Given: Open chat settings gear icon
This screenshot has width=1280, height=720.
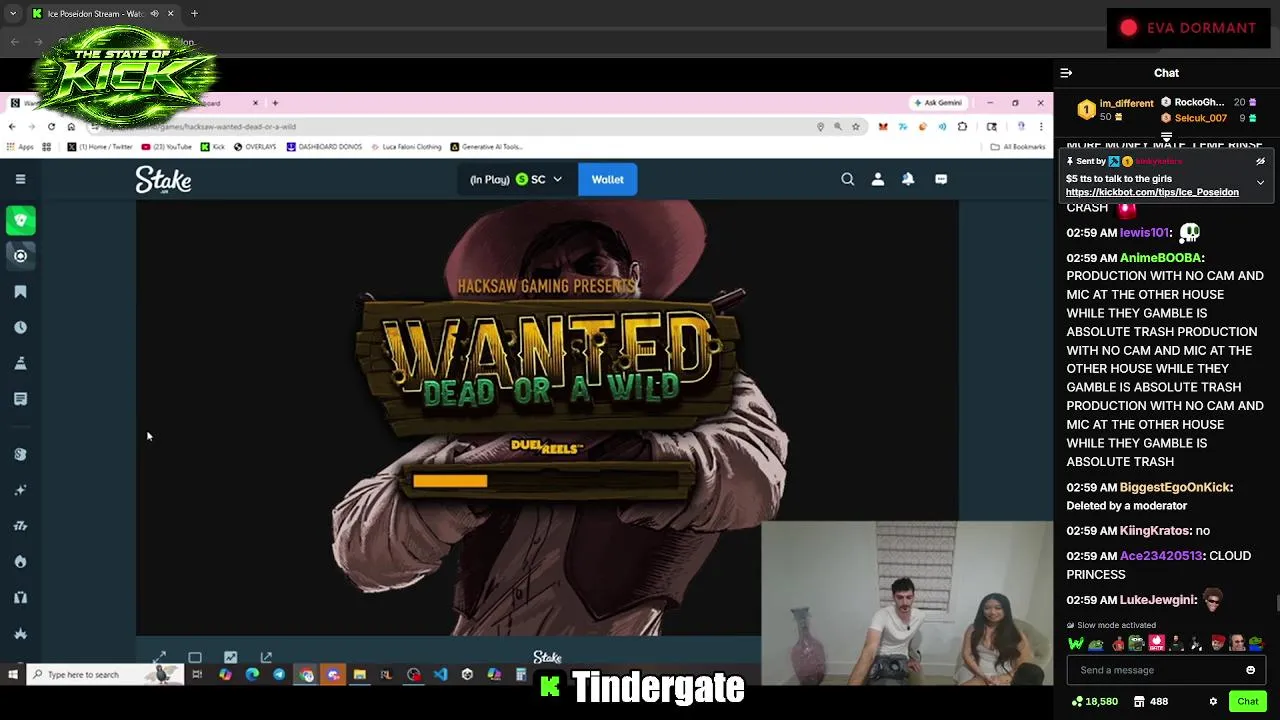Looking at the screenshot, I should pos(1213,702).
